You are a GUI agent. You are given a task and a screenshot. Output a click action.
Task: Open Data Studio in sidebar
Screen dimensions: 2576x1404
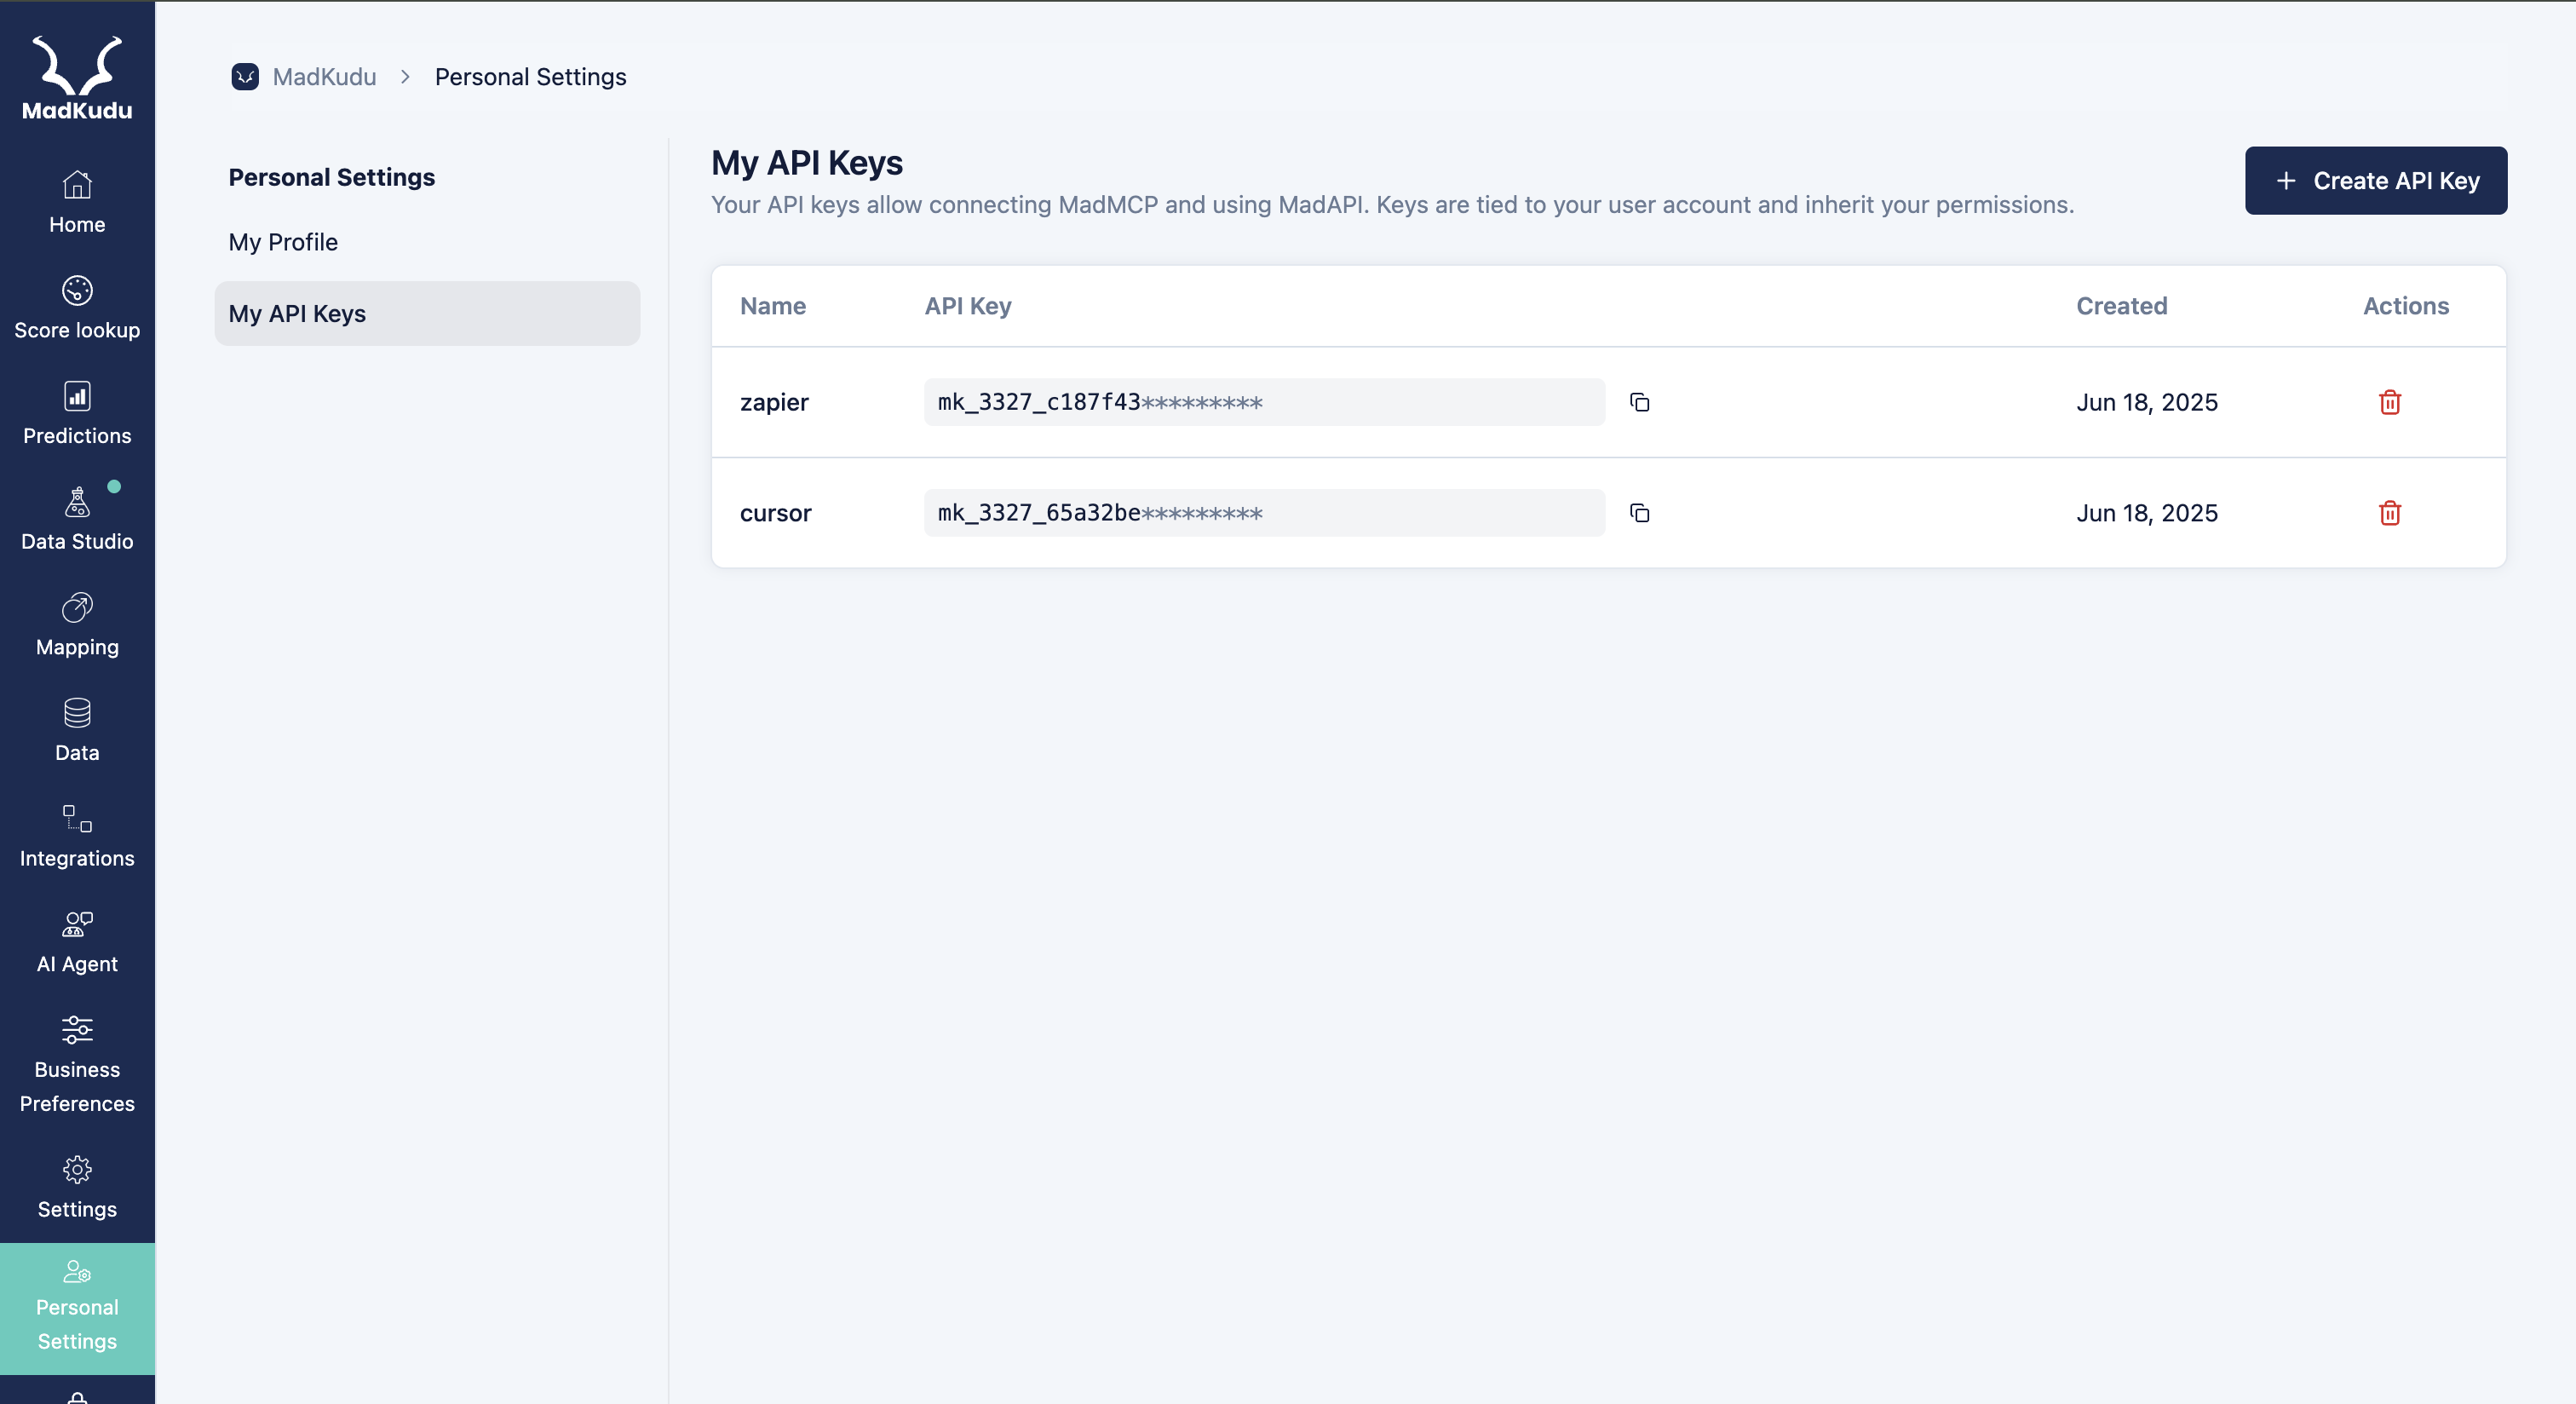coord(77,519)
